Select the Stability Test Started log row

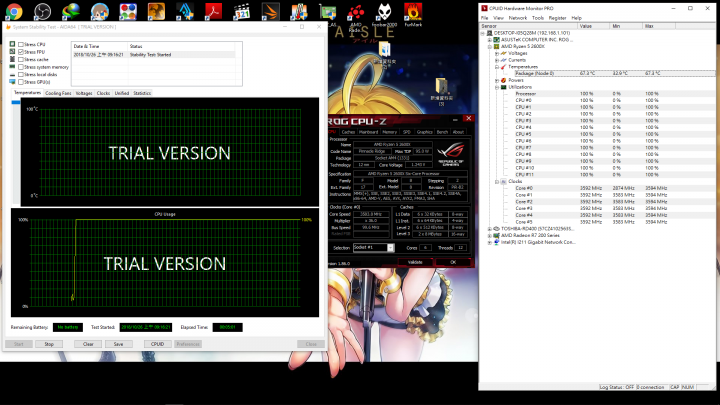point(154,55)
